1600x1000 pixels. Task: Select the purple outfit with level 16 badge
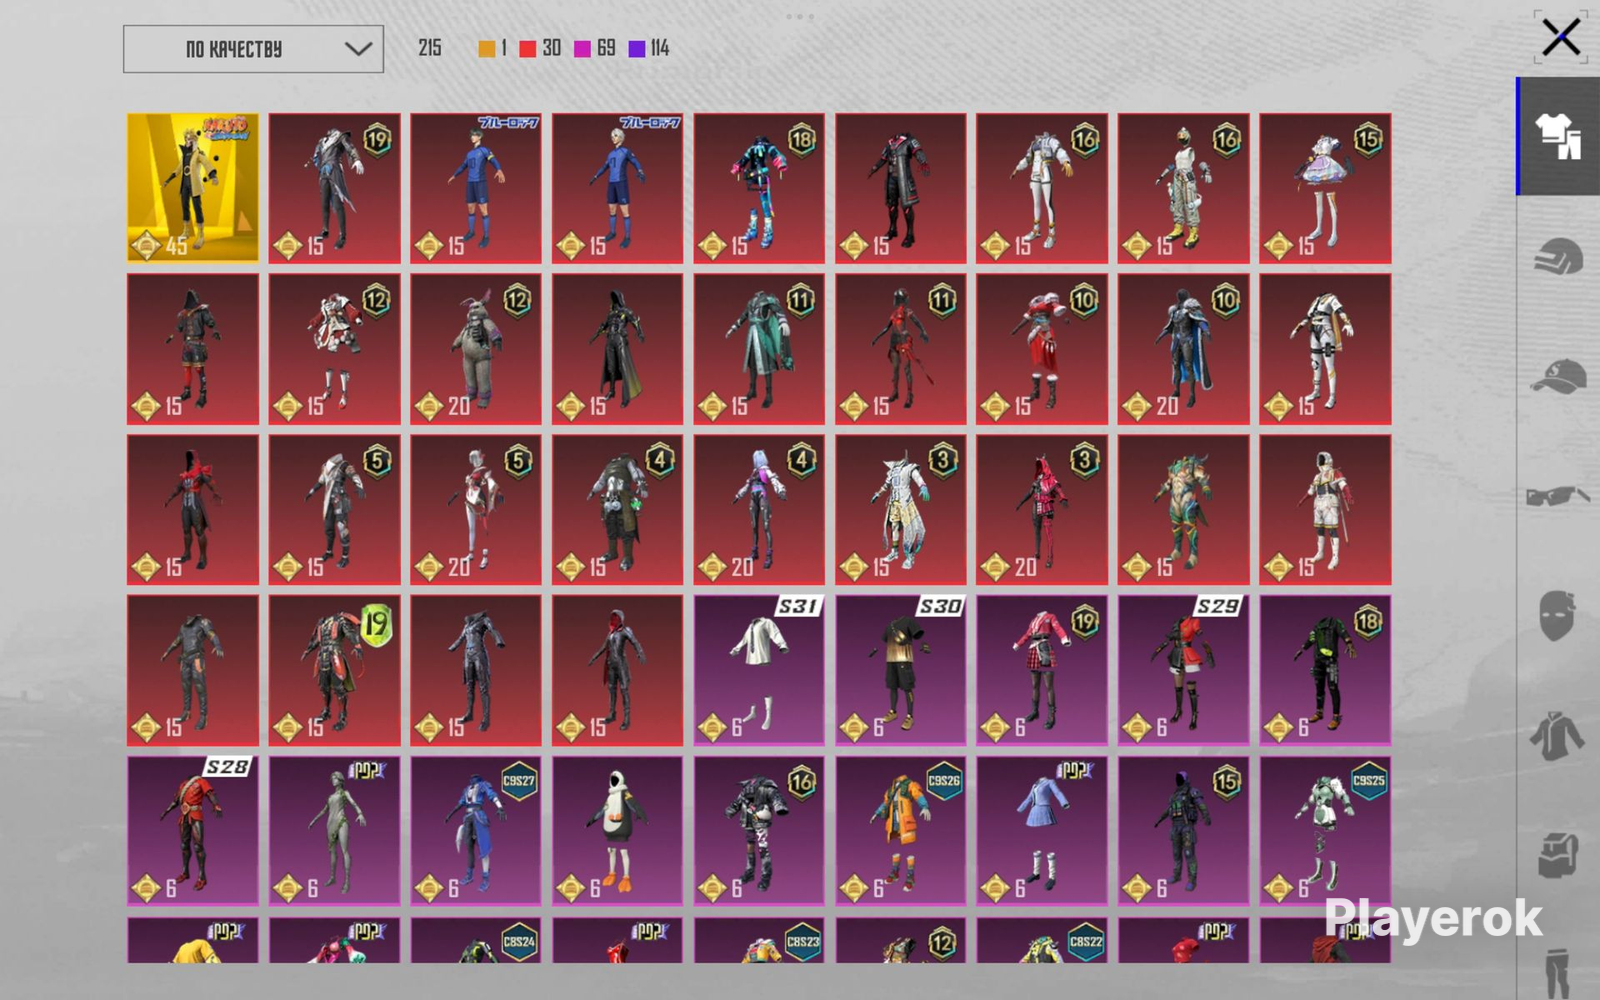[759, 831]
